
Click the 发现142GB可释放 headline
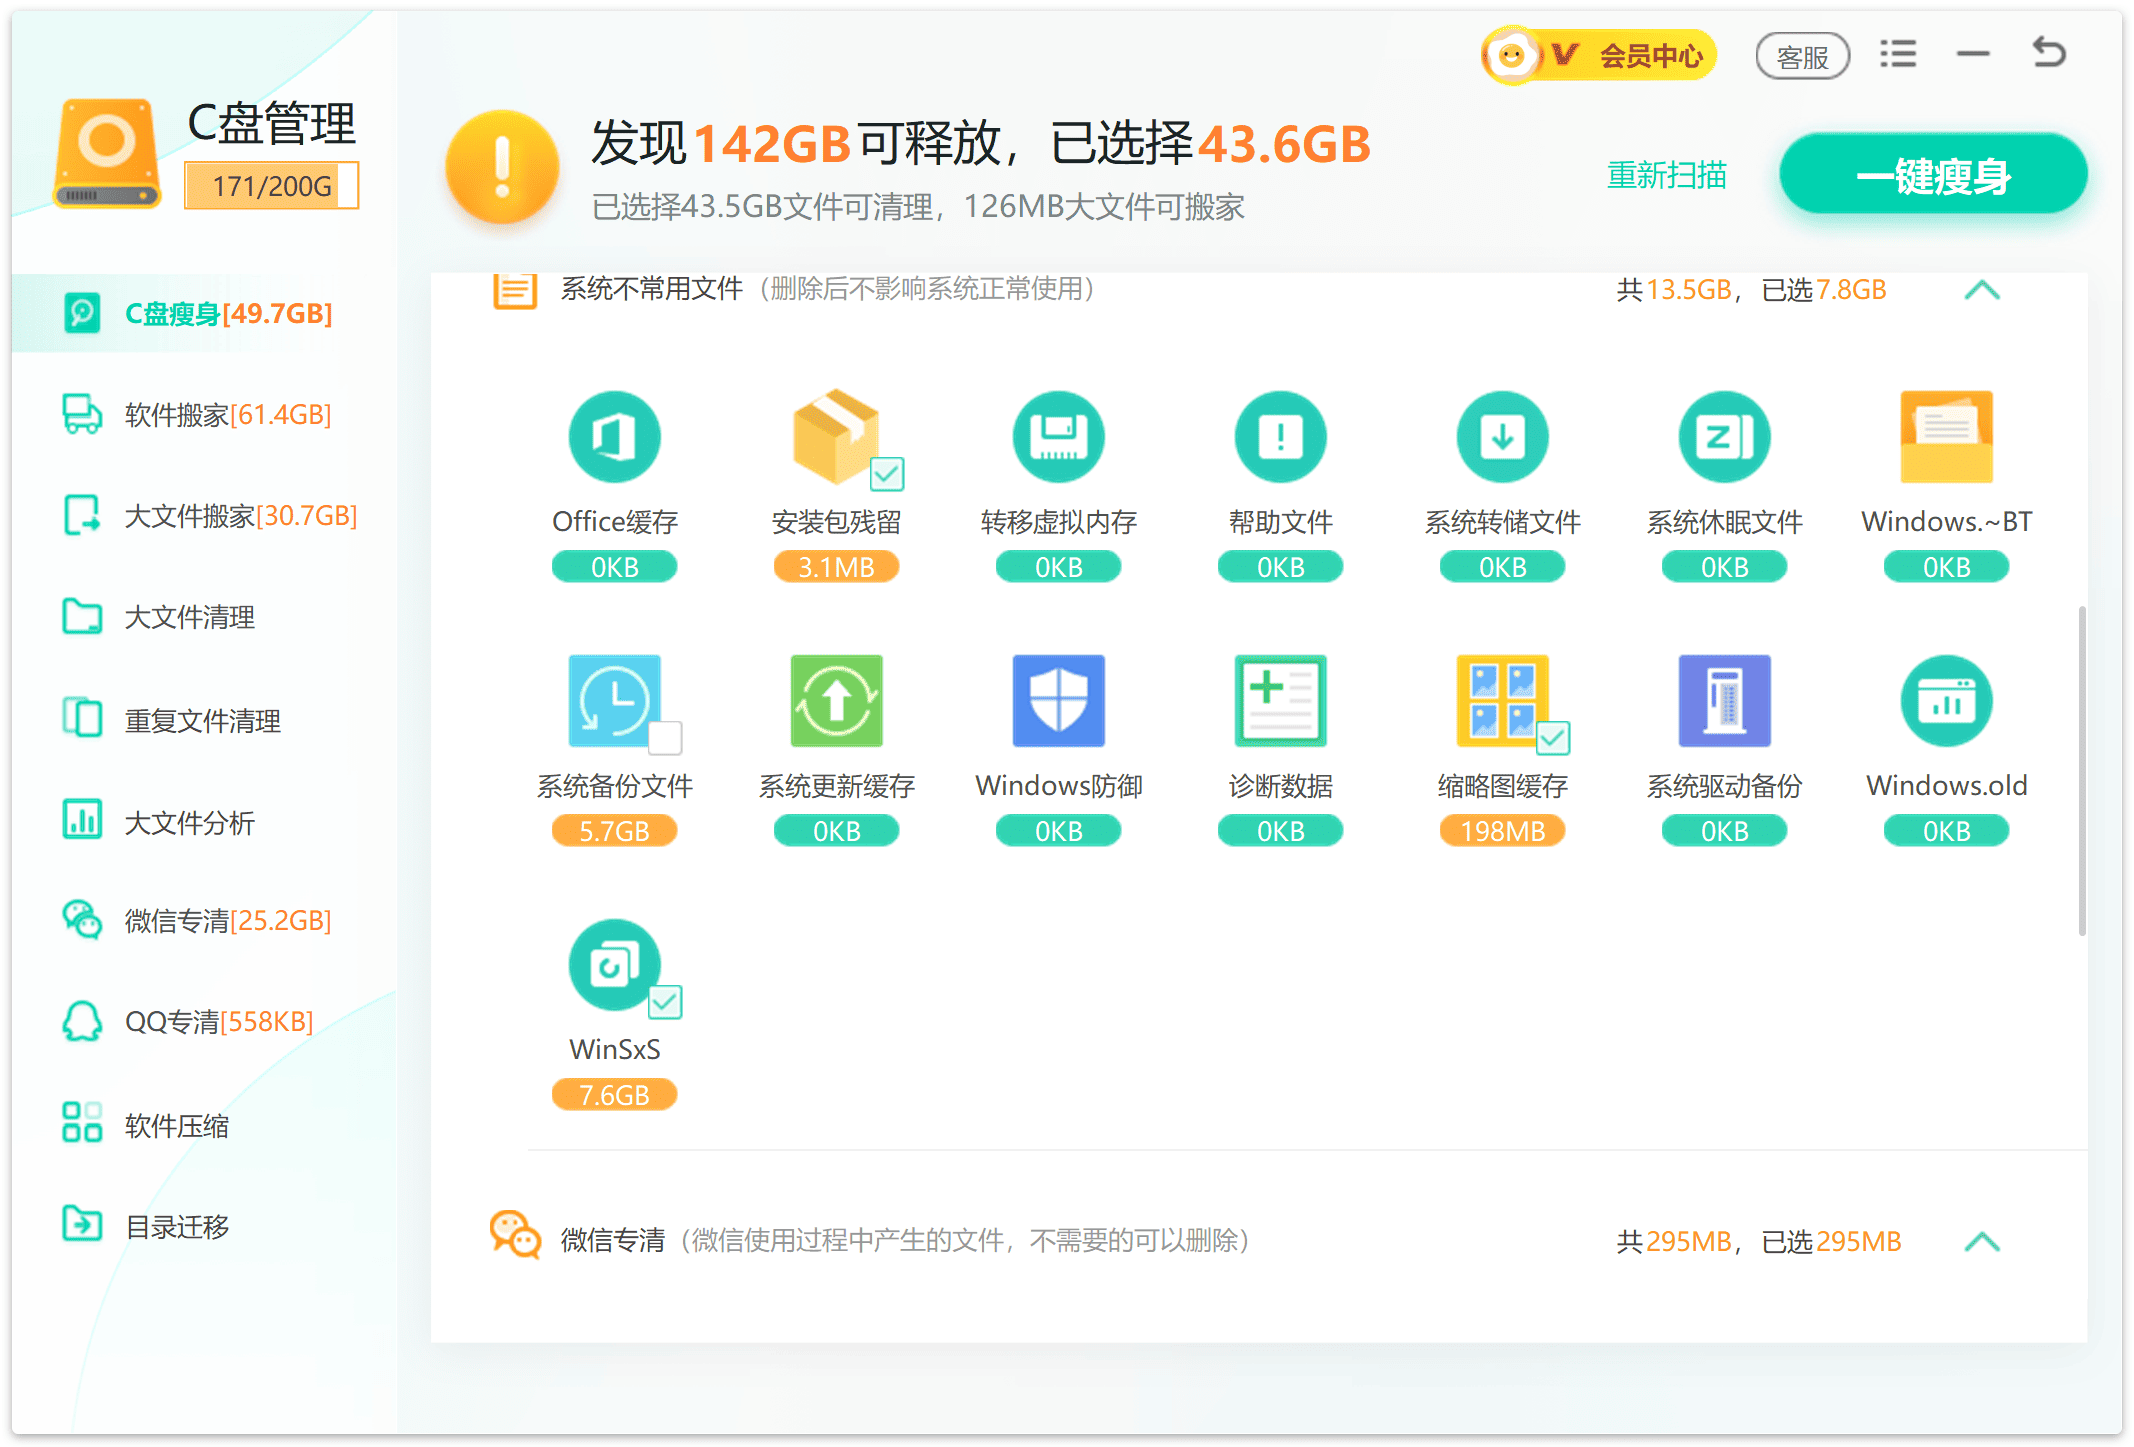[795, 143]
